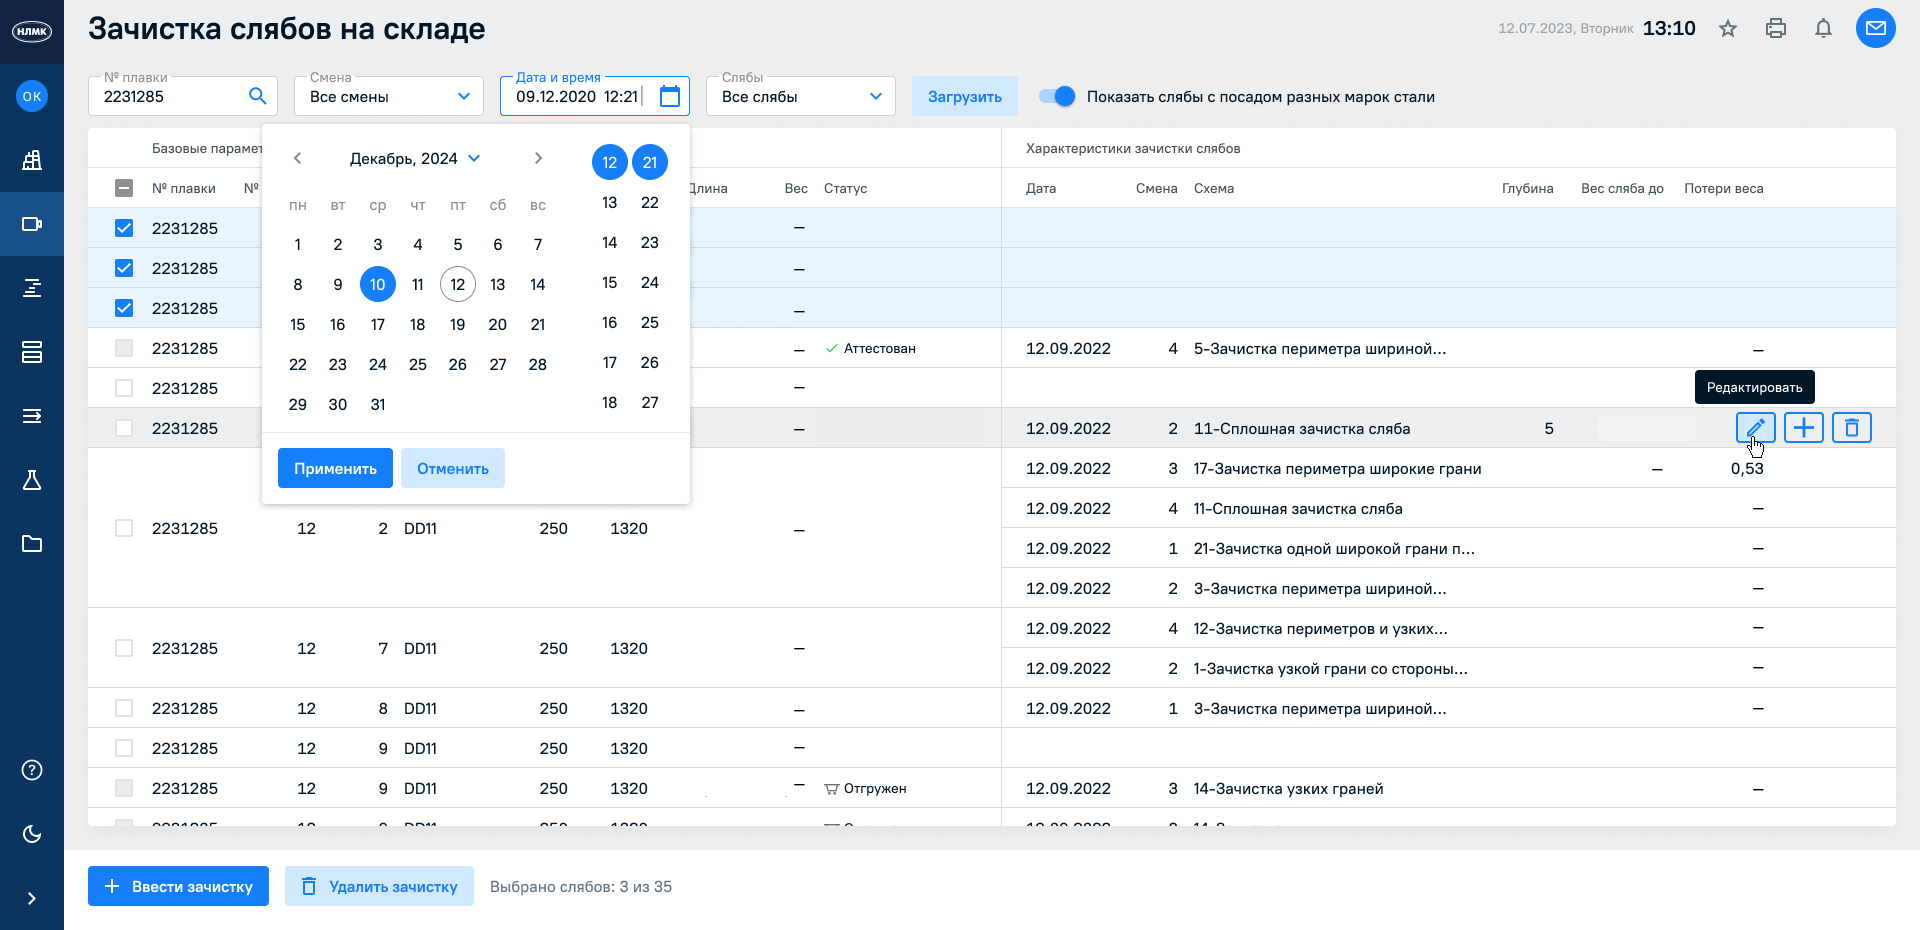This screenshot has width=1920, height=930.
Task: Expand the sidebar with bottom chevron
Action: [x=32, y=898]
